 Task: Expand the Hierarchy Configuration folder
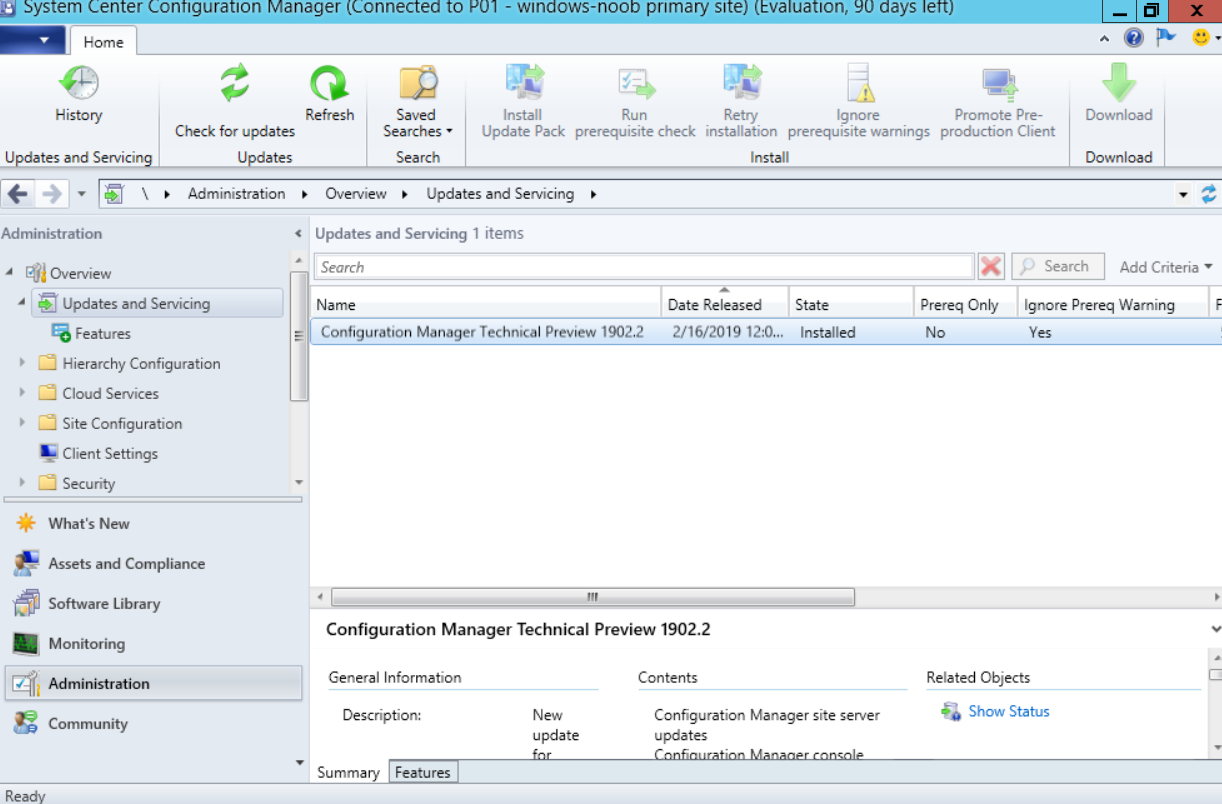(x=22, y=363)
